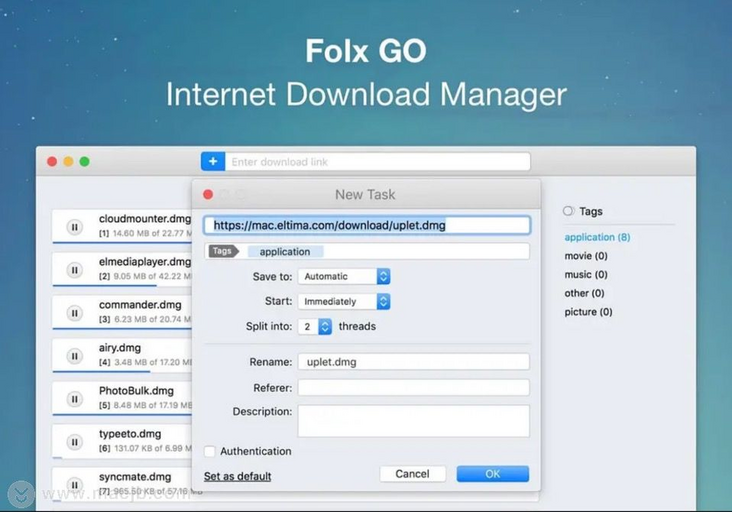The image size is (732, 512).
Task: Change the Split into threads stepper
Action: 325,327
